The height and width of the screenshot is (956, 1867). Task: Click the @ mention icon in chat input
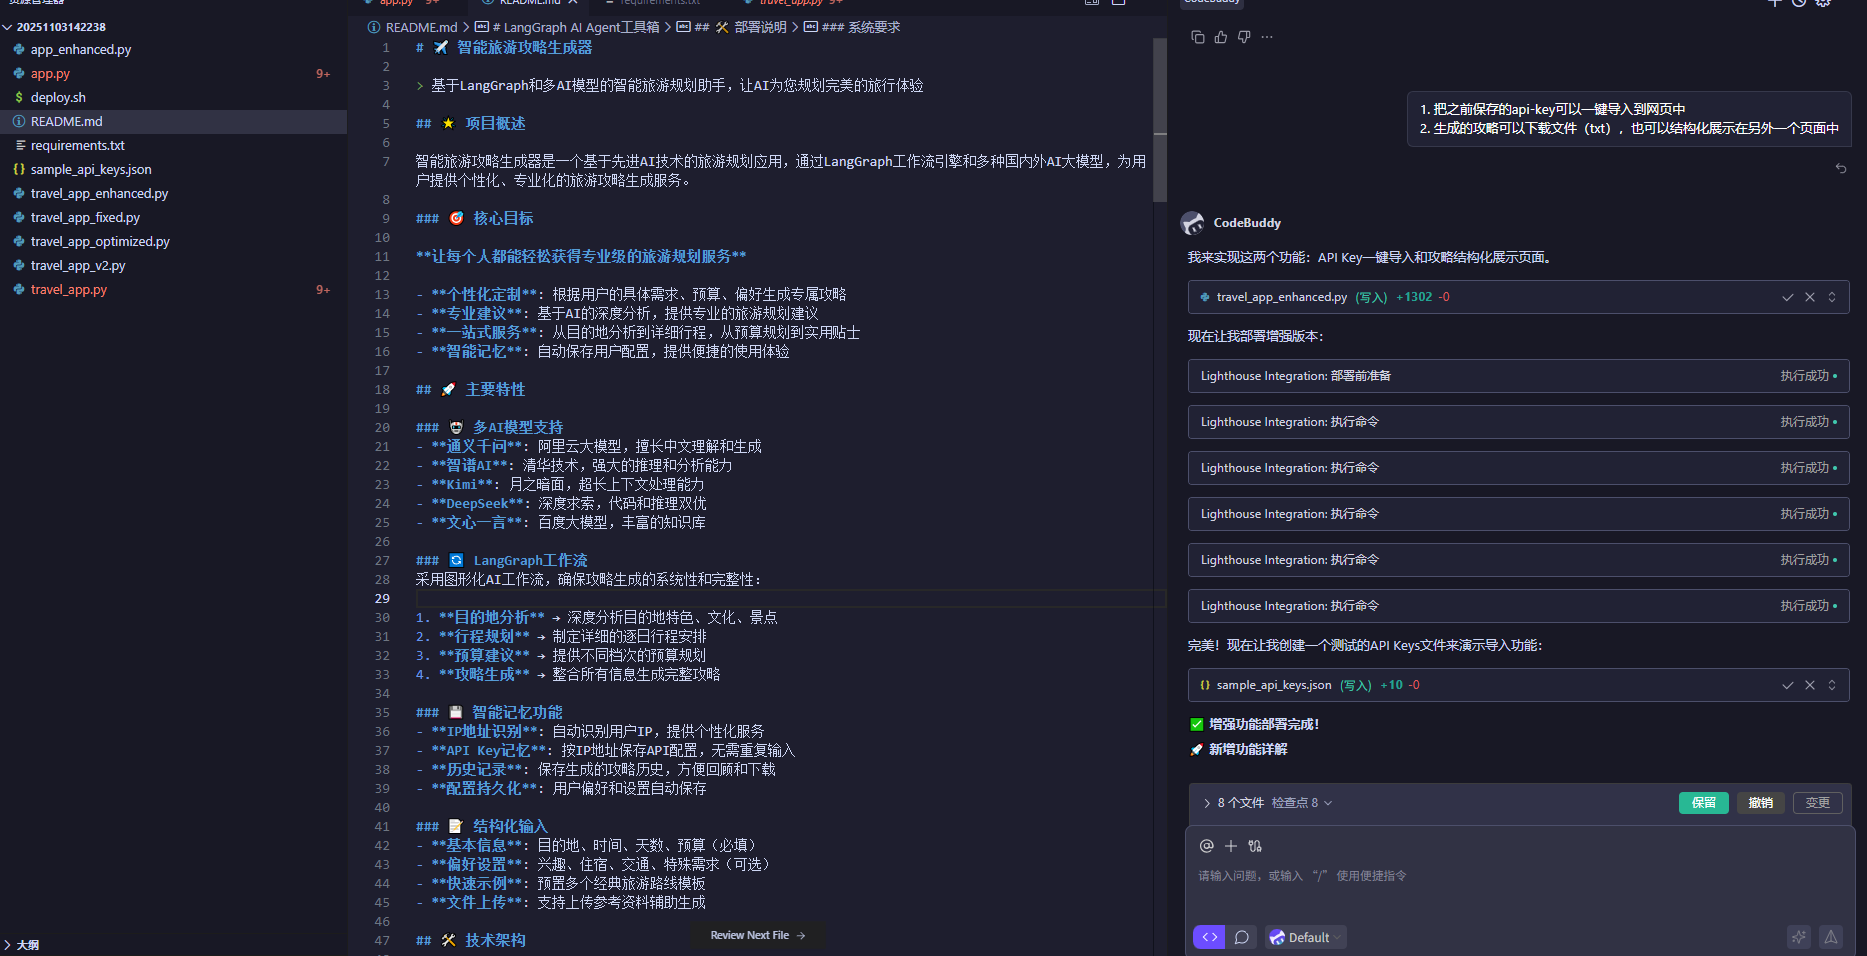1206,845
